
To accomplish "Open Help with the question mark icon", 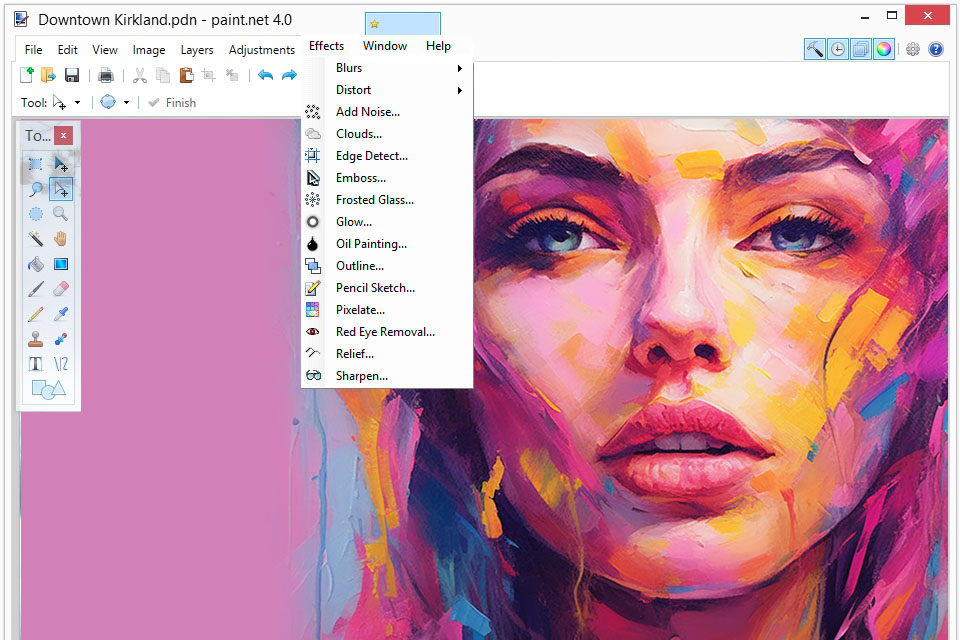I will [936, 49].
